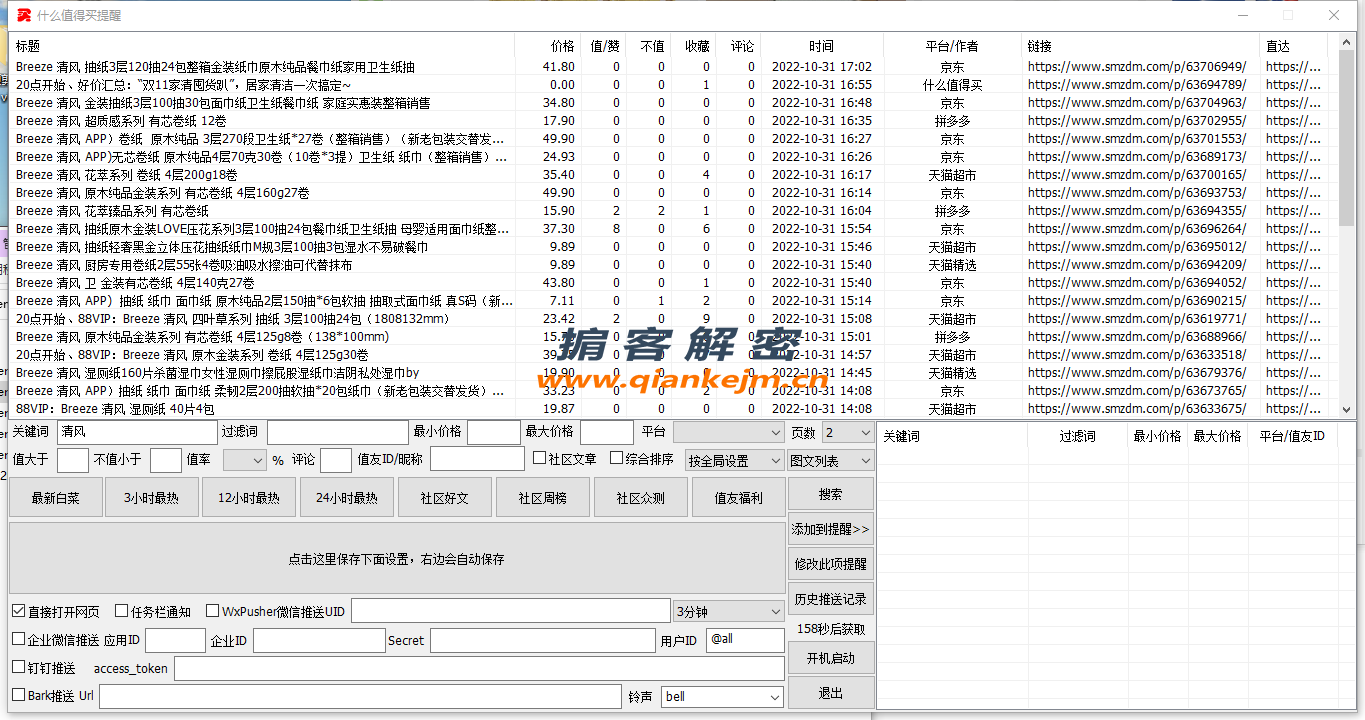1365x720 pixels.
Task: Open the 图文列表 dropdown
Action: pos(831,460)
